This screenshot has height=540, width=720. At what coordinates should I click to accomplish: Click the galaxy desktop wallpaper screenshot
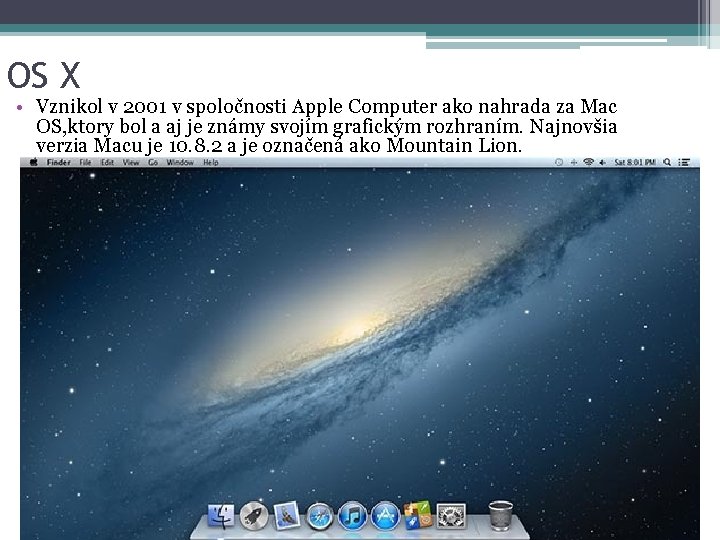tap(360, 348)
